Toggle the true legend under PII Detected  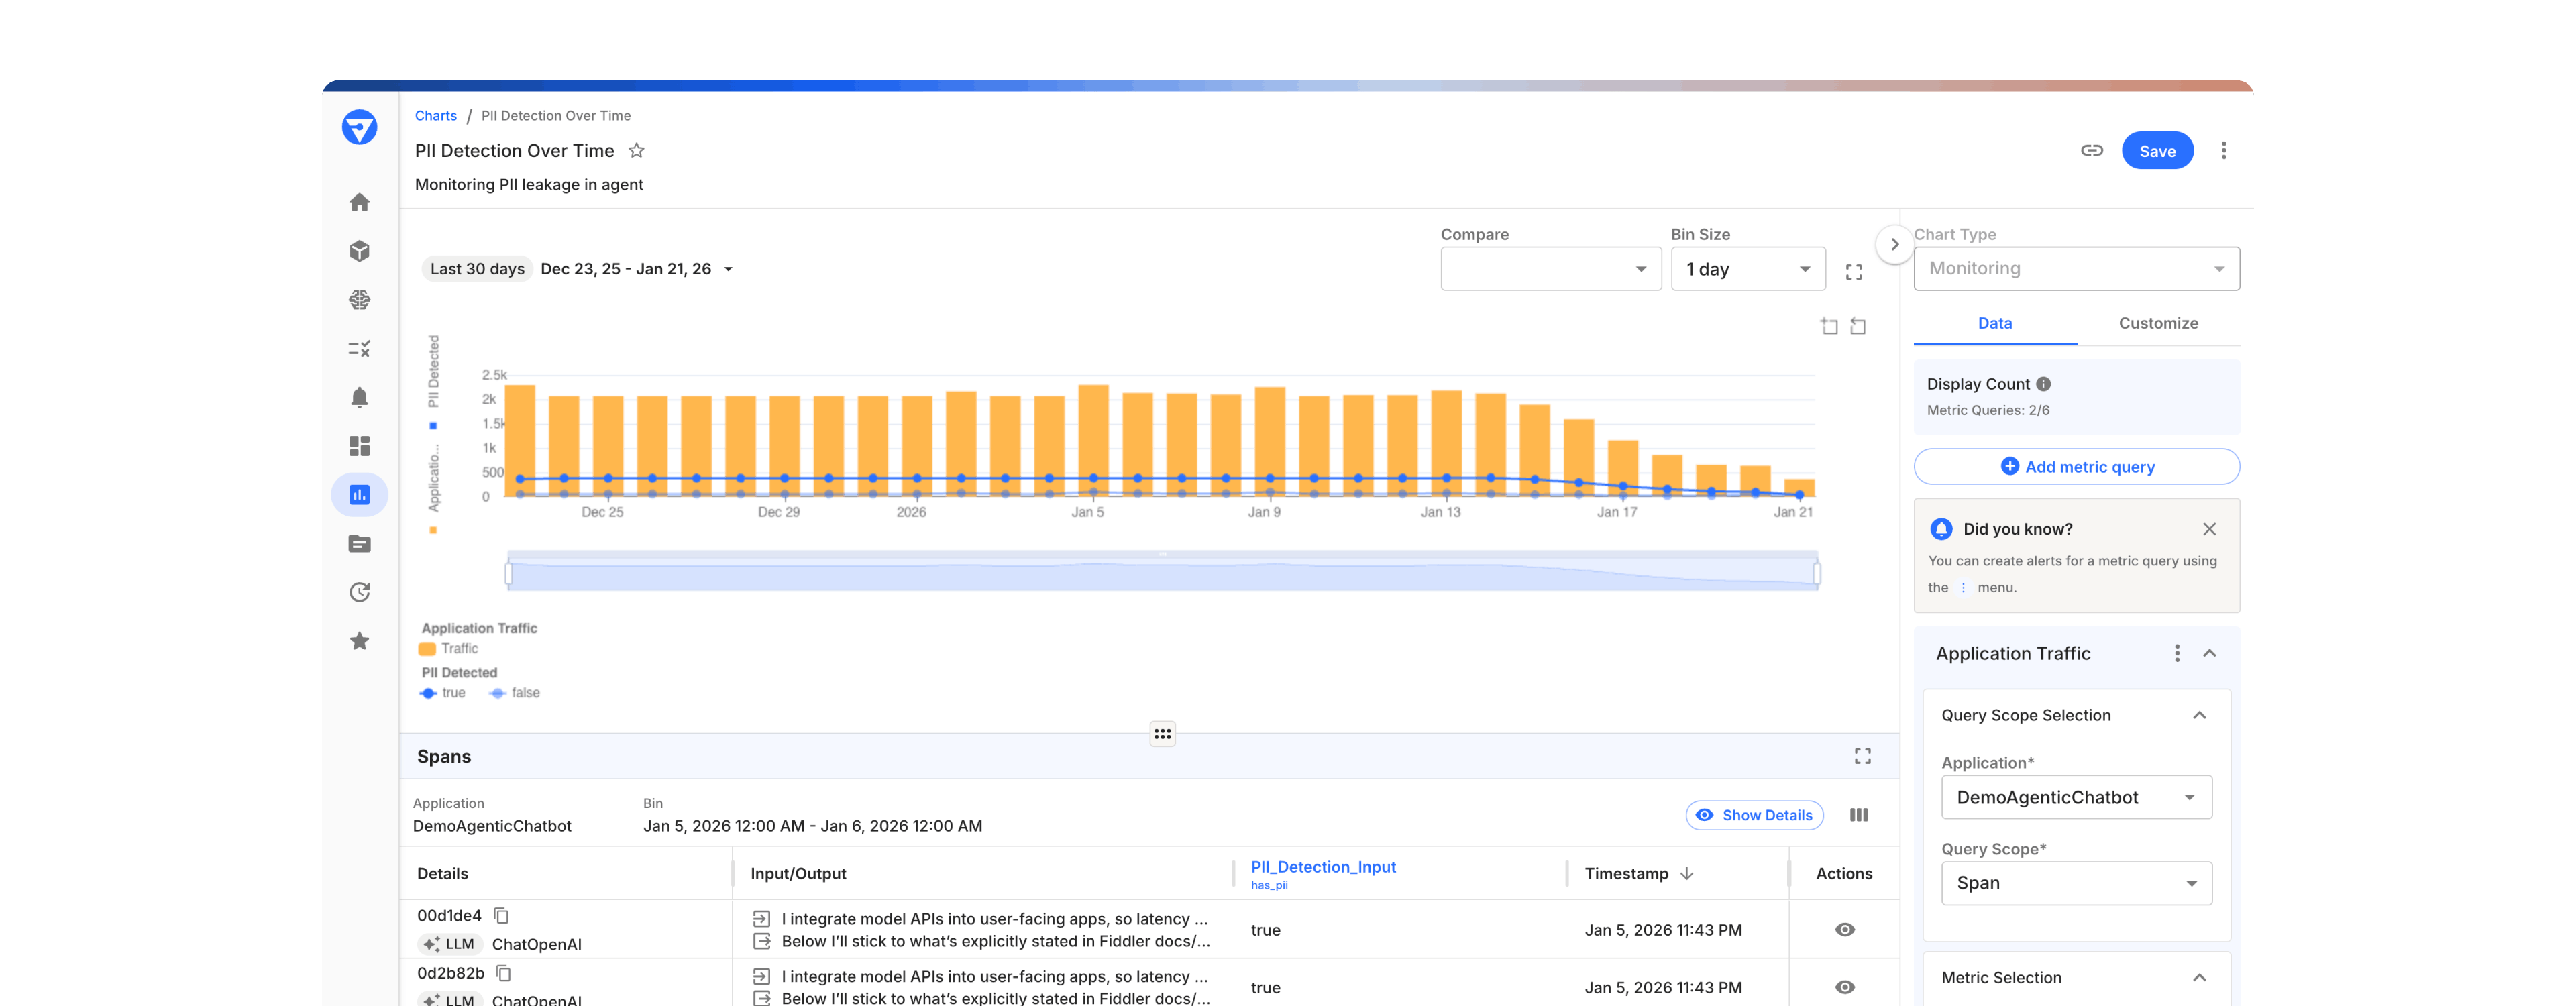click(443, 693)
